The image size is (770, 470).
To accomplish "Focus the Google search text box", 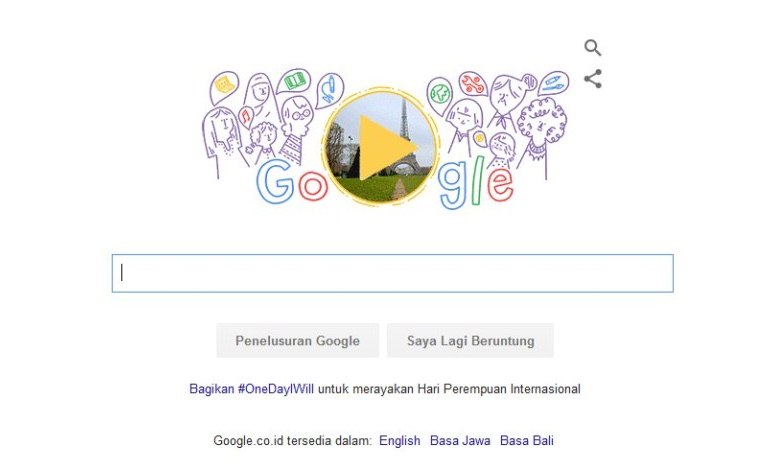I will pos(392,273).
